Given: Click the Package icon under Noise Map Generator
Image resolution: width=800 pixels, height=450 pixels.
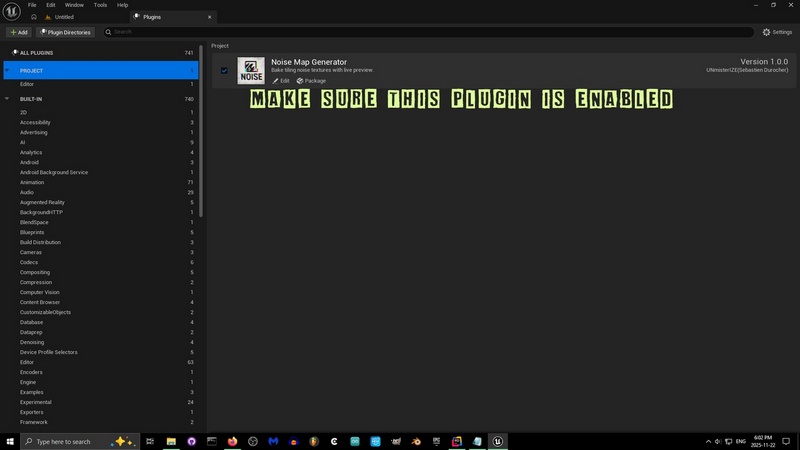Looking at the screenshot, I should click(299, 81).
